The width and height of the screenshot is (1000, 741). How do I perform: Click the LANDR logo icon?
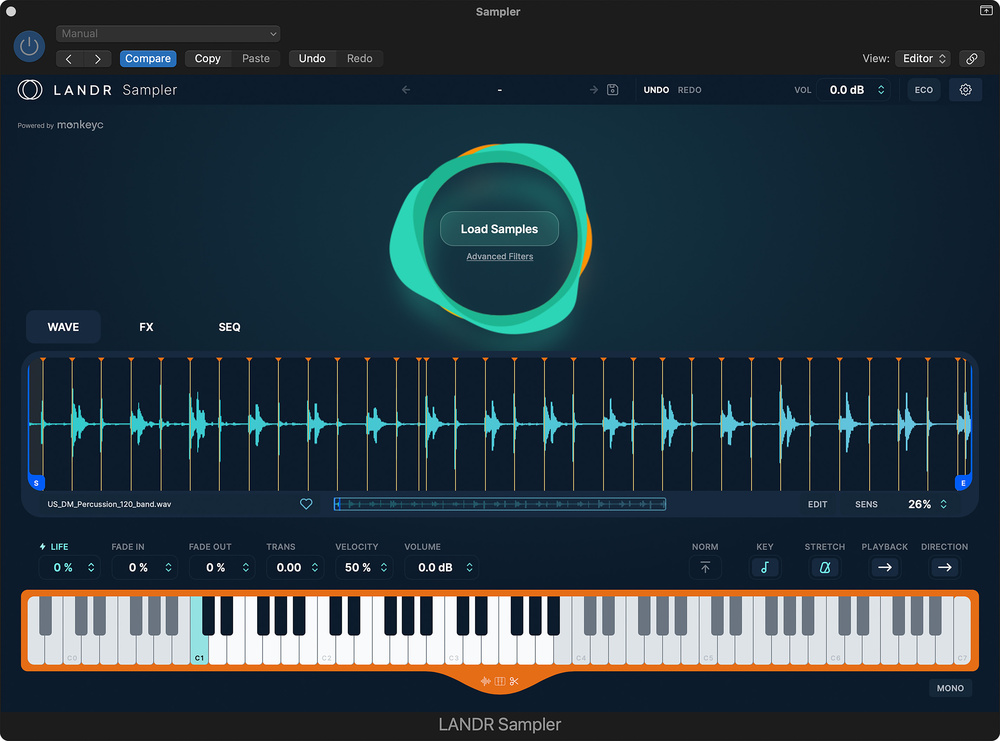coord(29,90)
